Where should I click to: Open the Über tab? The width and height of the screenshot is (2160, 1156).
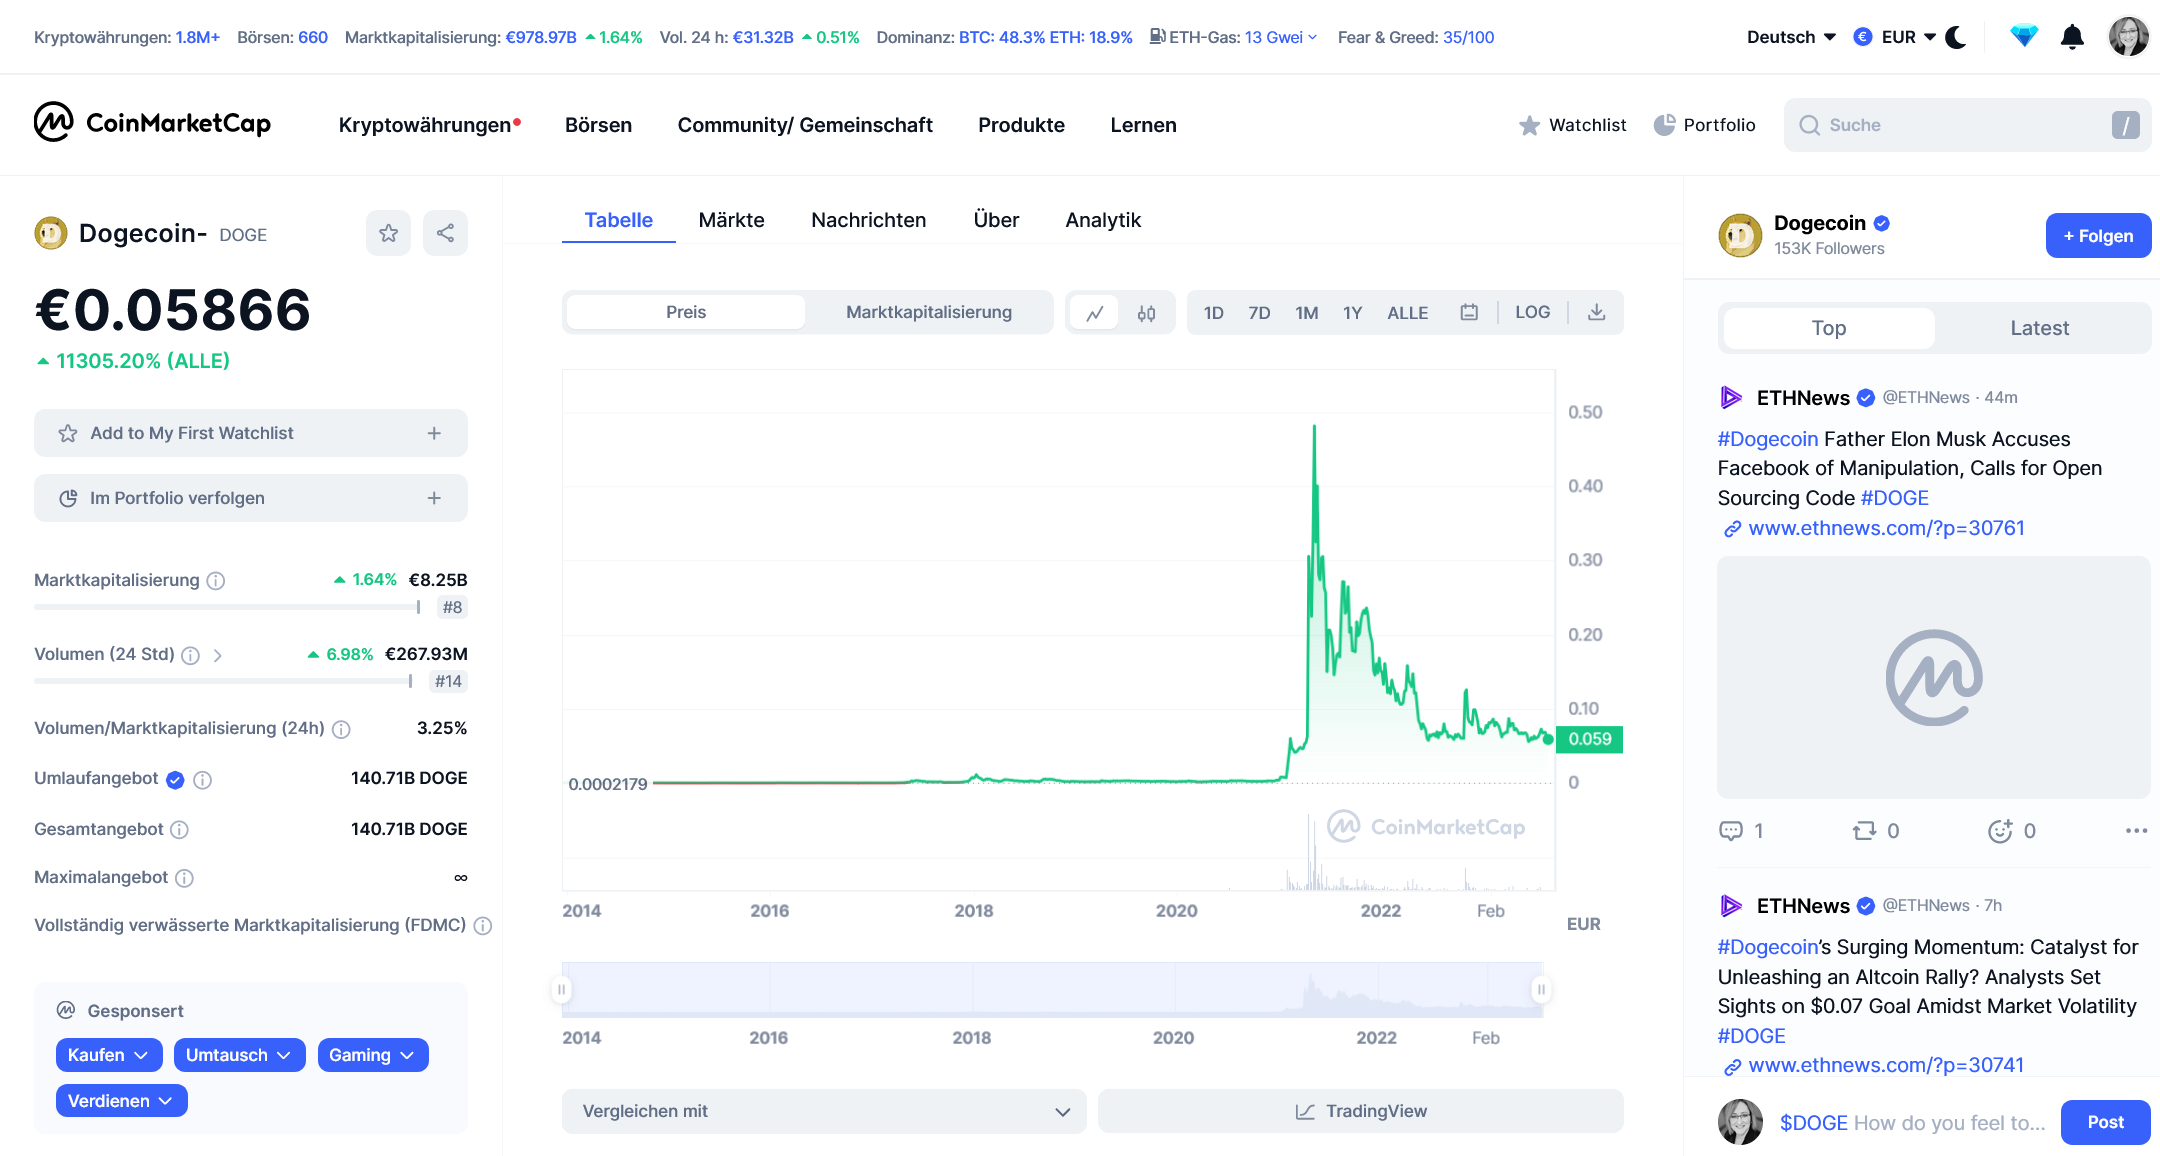pos(996,220)
